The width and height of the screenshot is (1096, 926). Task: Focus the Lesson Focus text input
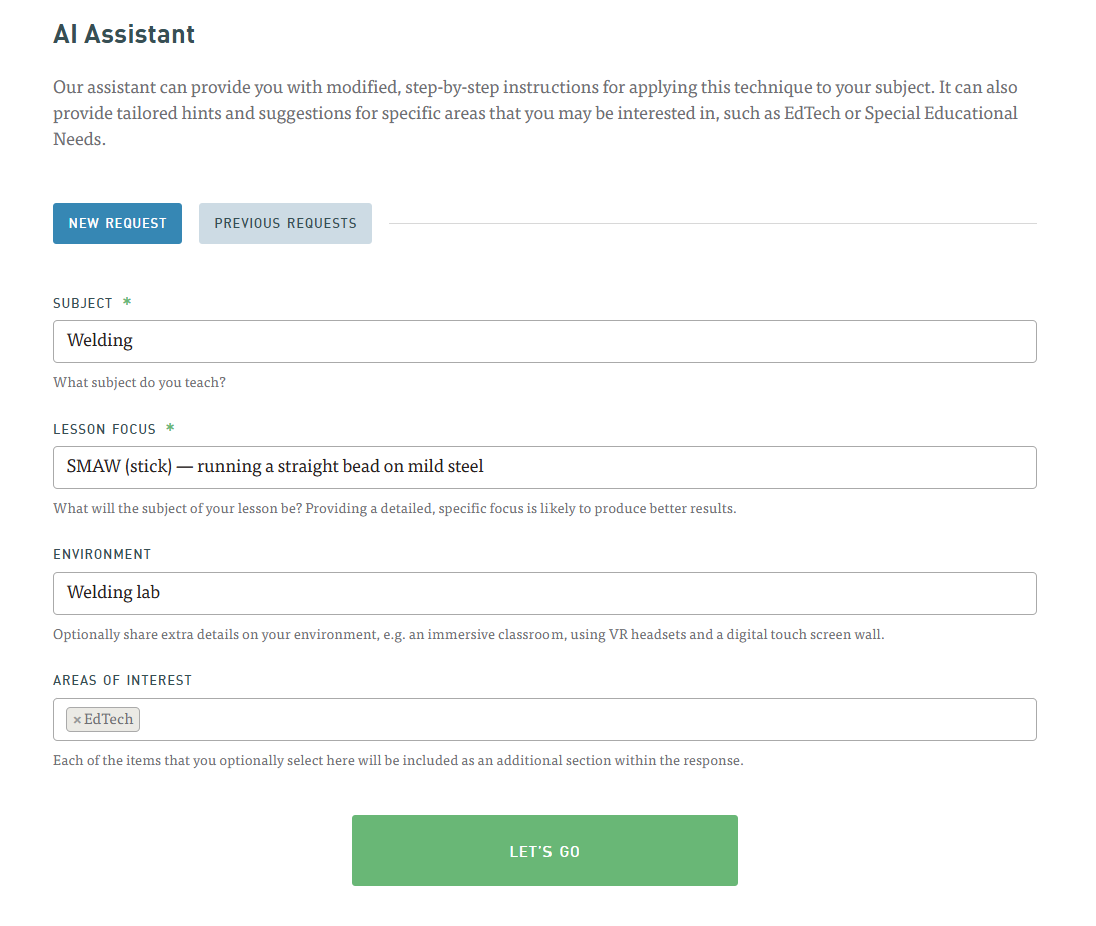544,467
